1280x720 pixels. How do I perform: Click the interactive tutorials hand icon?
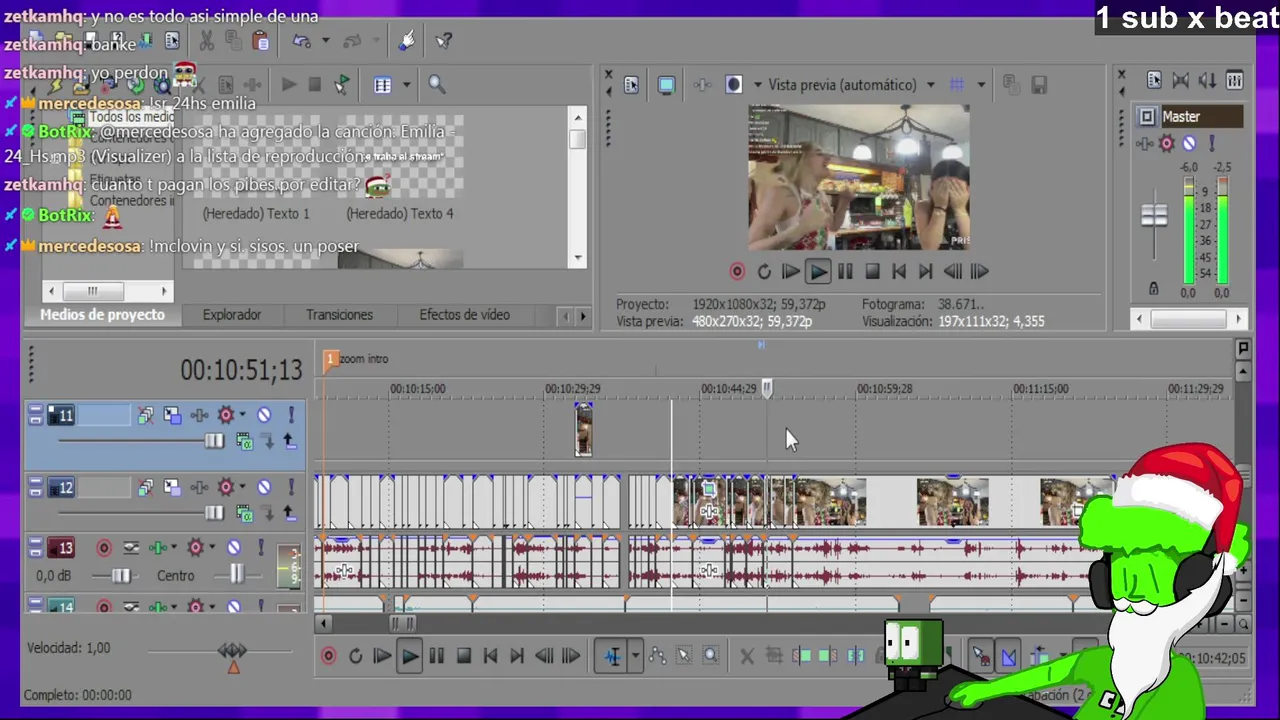(x=406, y=41)
